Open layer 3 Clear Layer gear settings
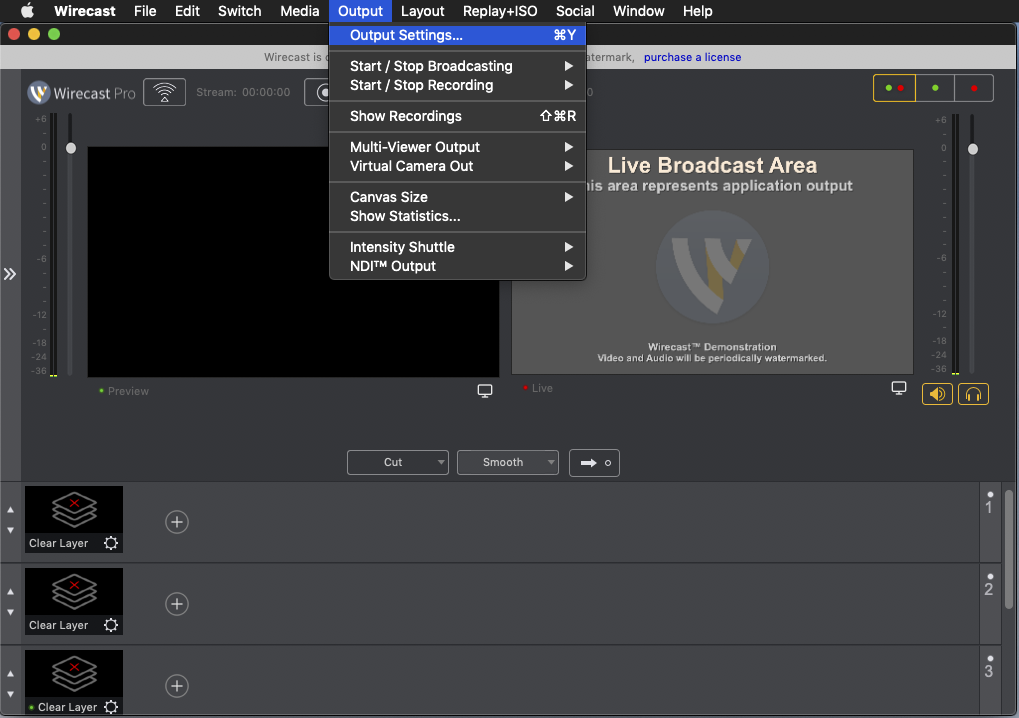The width and height of the screenshot is (1019, 718). (111, 707)
